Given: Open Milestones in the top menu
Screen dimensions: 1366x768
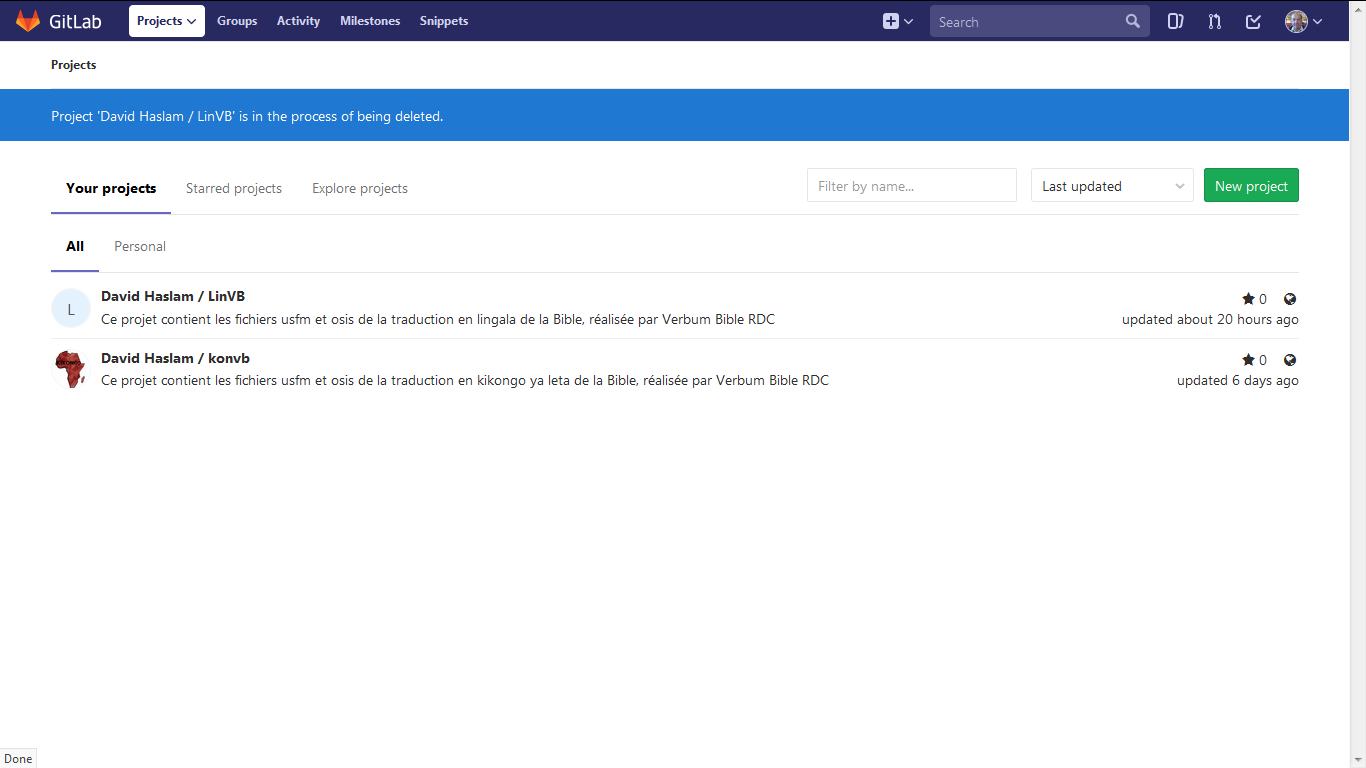Looking at the screenshot, I should tap(370, 21).
